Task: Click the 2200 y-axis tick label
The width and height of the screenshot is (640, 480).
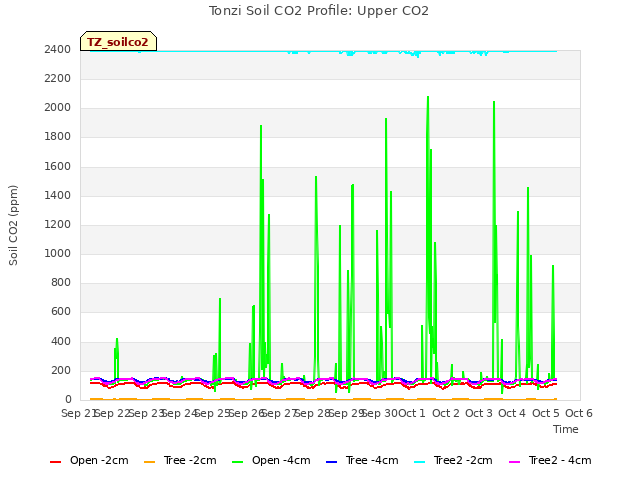Action: click(58, 78)
